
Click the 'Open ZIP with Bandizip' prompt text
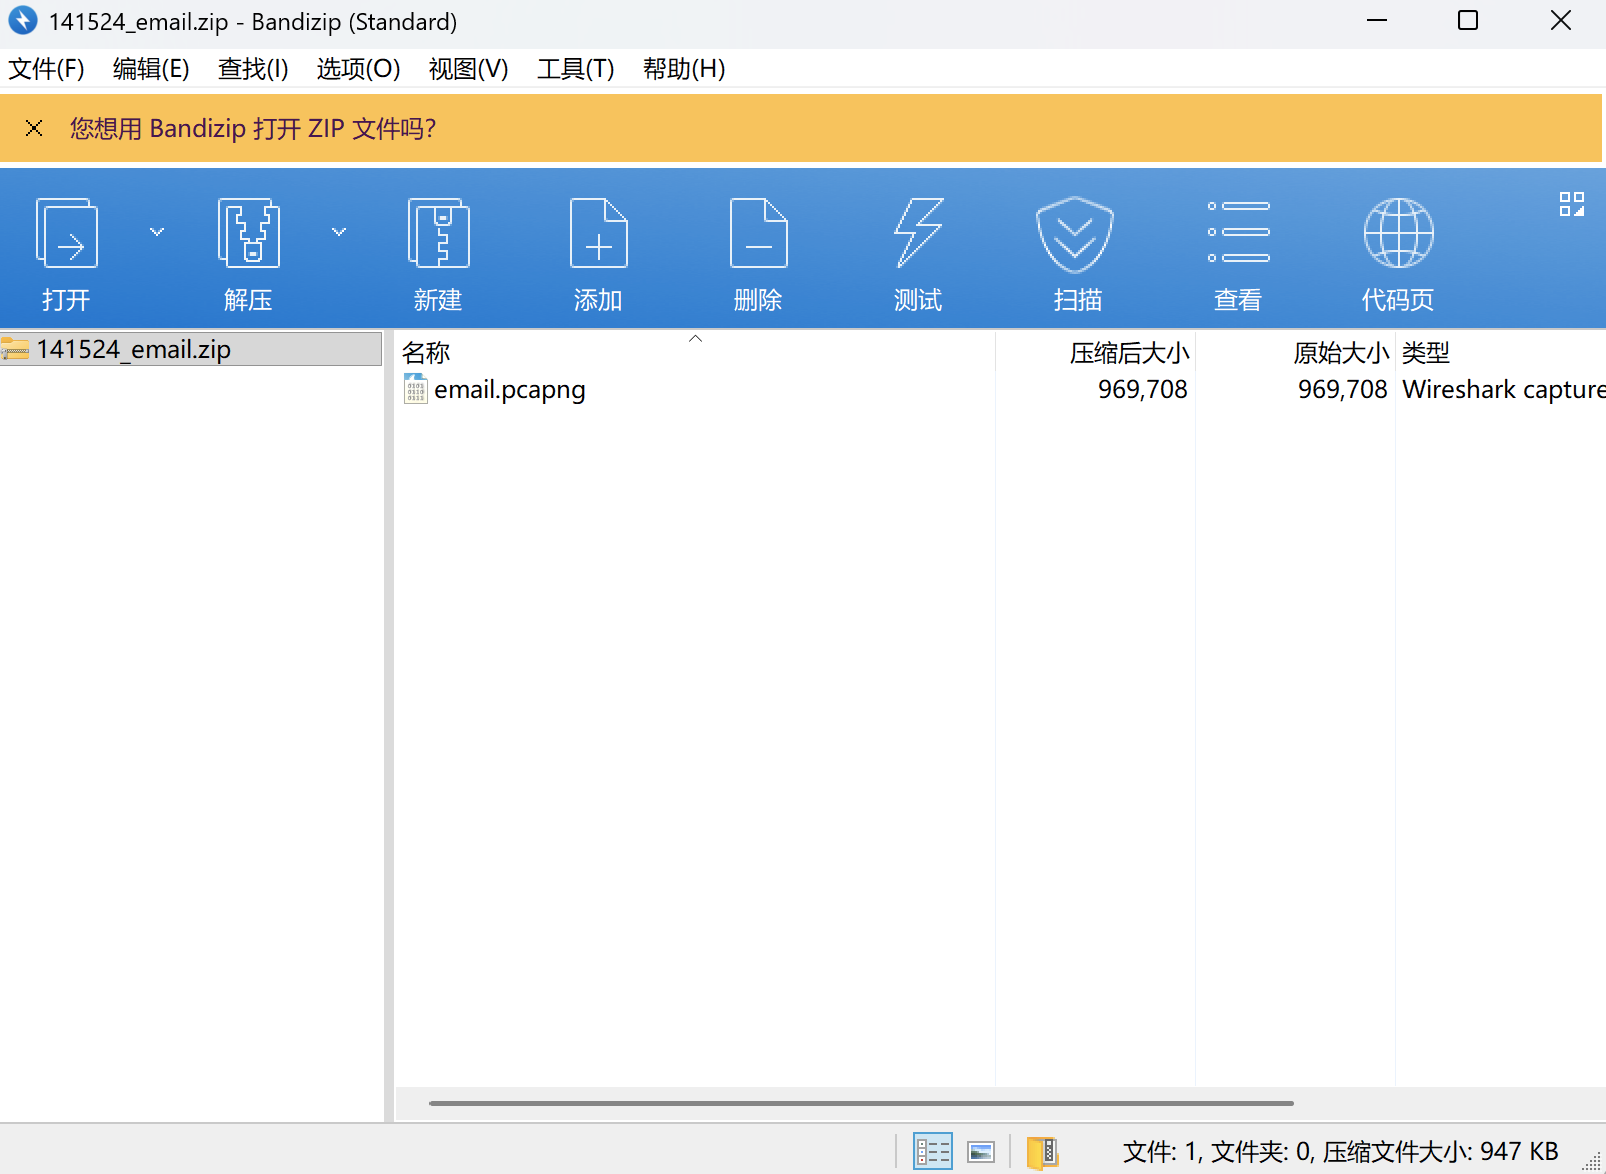[253, 128]
